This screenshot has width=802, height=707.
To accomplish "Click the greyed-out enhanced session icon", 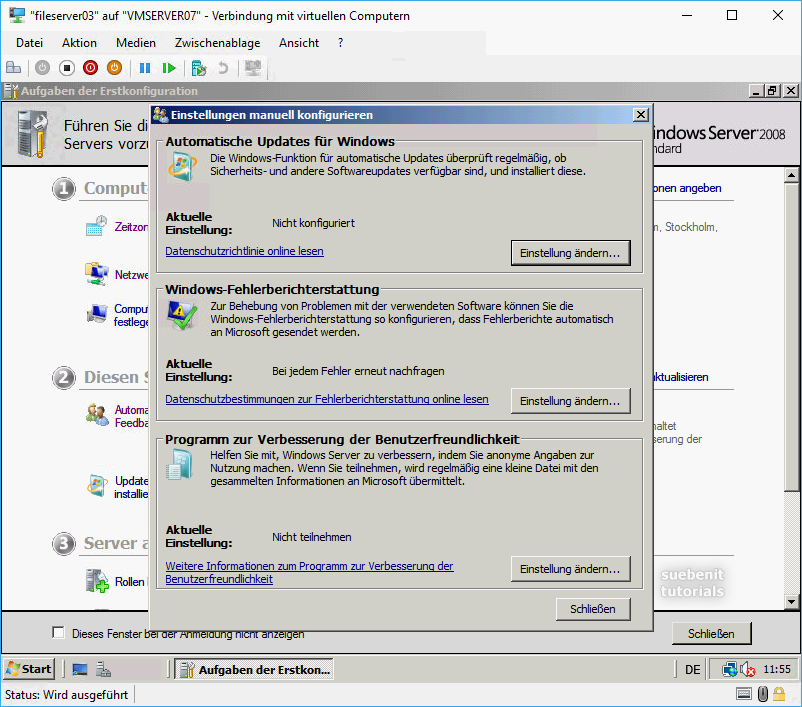I will point(253,68).
